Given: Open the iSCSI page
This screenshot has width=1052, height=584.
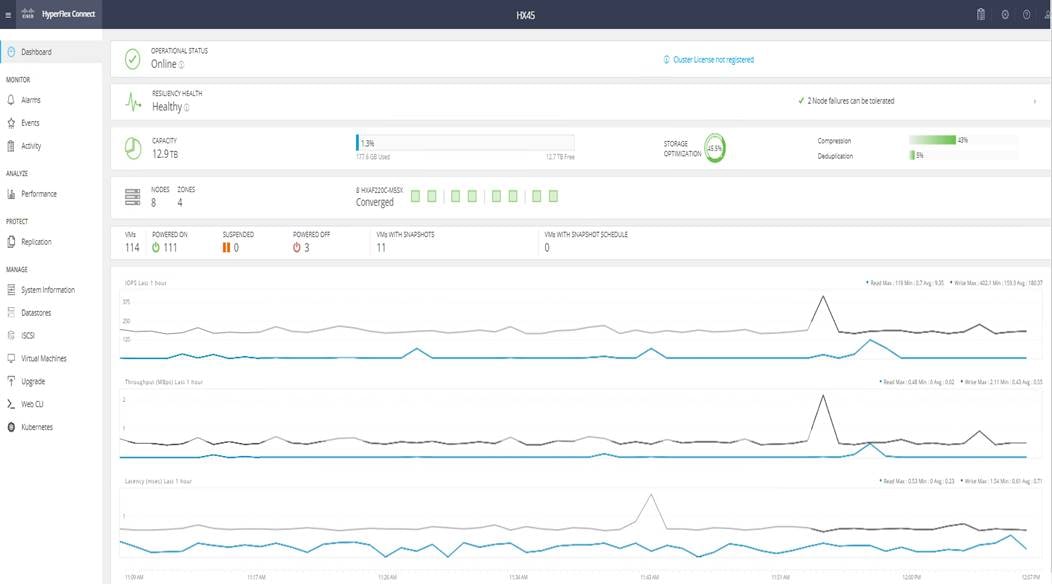Looking at the screenshot, I should pyautogui.click(x=28, y=336).
